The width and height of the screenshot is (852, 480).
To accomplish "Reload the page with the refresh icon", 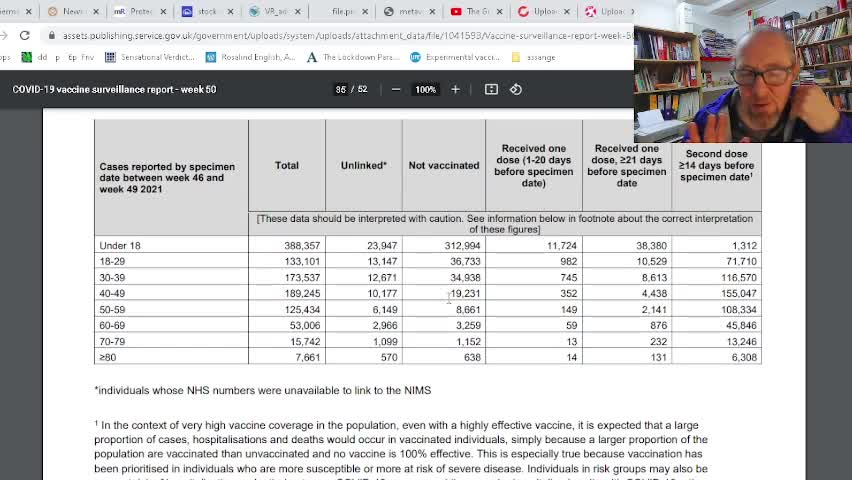I will click(24, 35).
